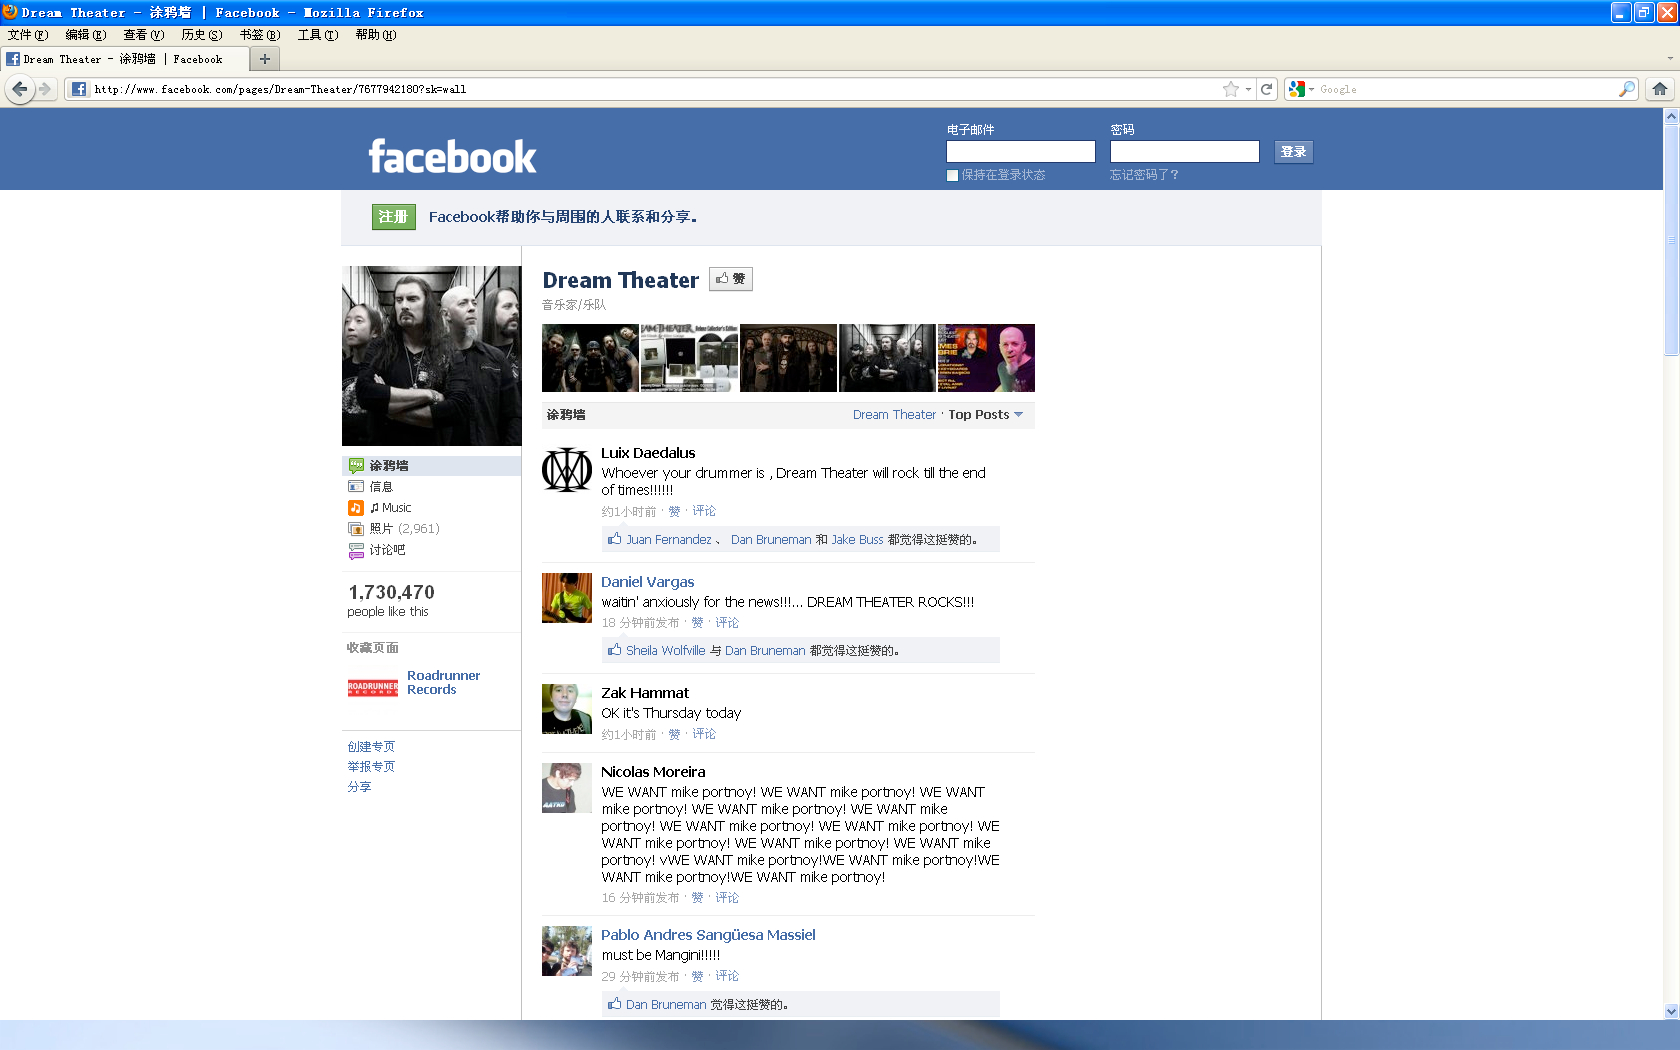This screenshot has width=1680, height=1050.
Task: Open a new tab with plus button
Action: 265,59
